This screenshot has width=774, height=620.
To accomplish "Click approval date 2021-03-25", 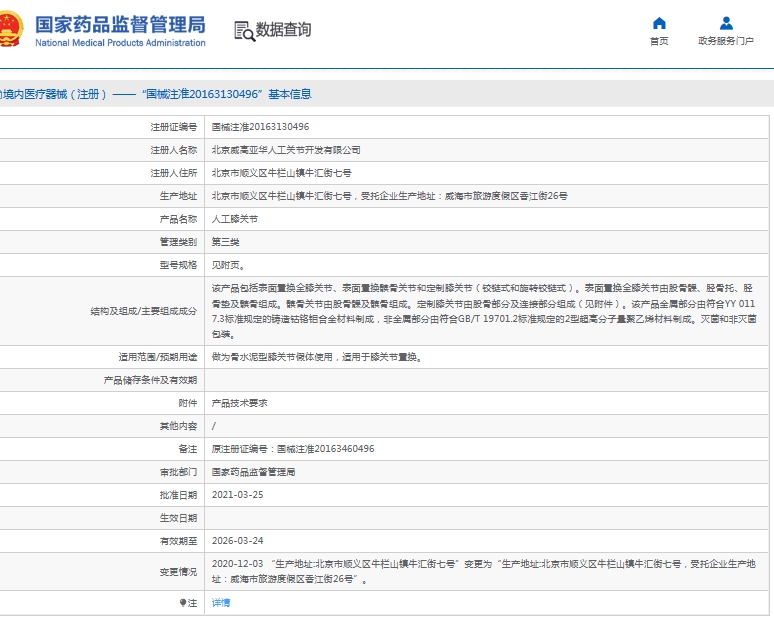I will 237,495.
